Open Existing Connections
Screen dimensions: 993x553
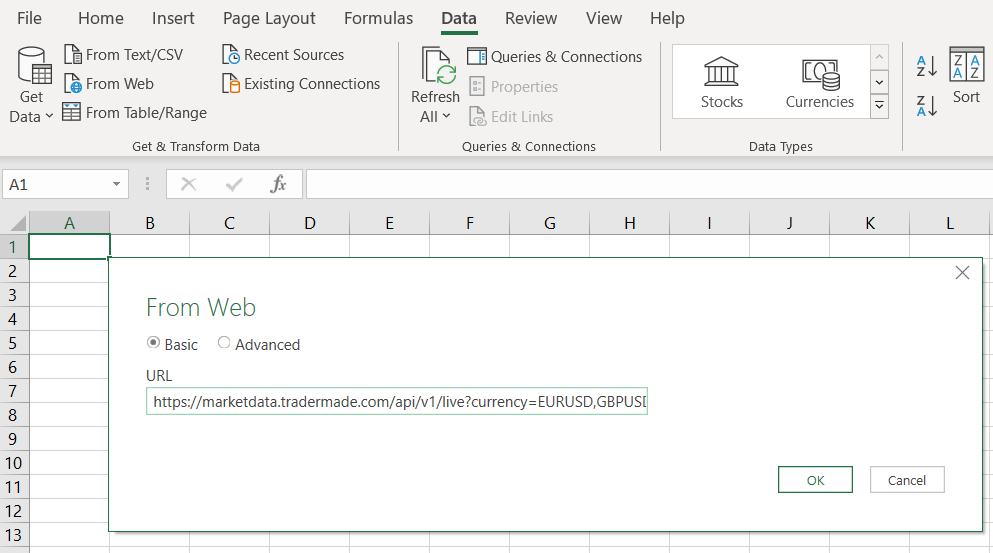pyautogui.click(x=301, y=84)
